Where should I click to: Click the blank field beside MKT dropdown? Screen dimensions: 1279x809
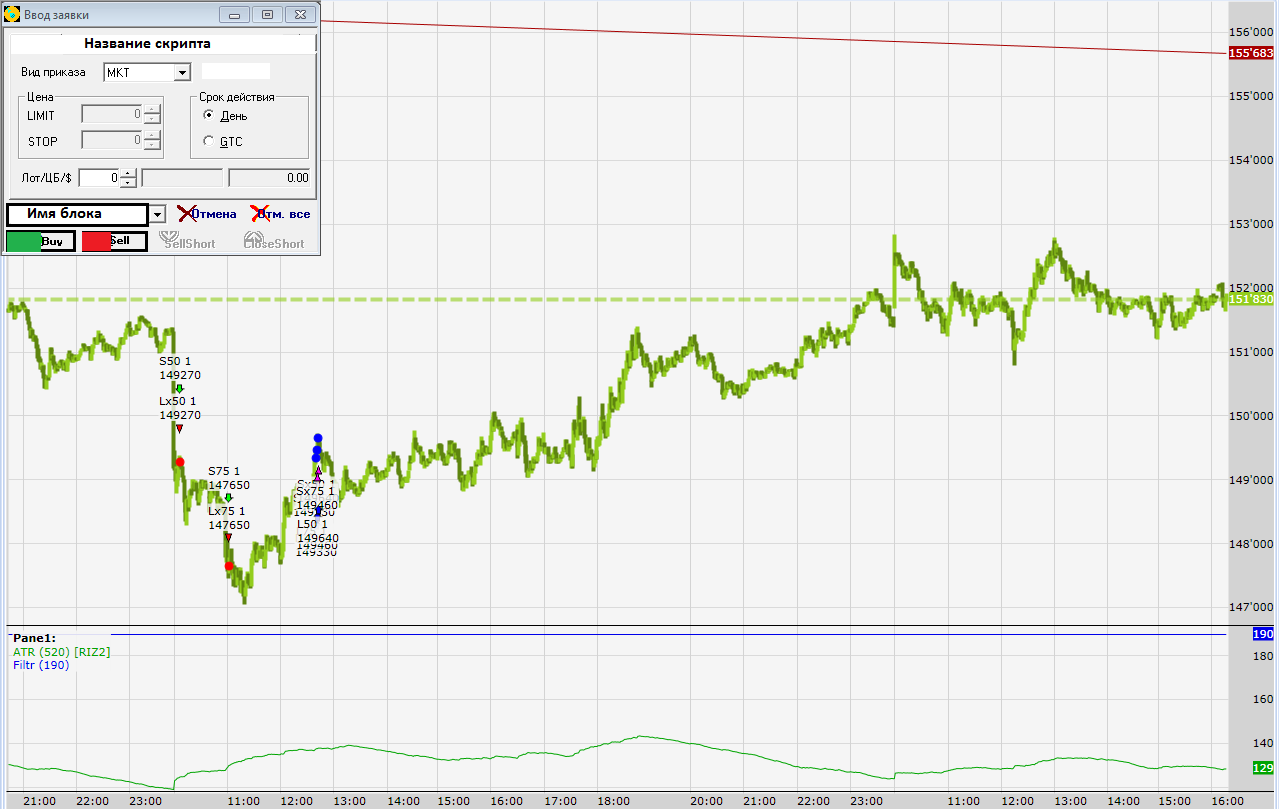pos(236,71)
